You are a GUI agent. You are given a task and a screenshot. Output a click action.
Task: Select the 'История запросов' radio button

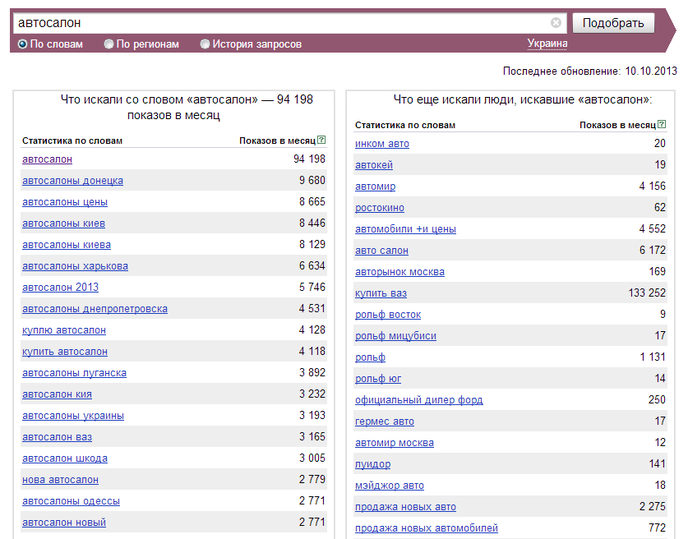204,44
